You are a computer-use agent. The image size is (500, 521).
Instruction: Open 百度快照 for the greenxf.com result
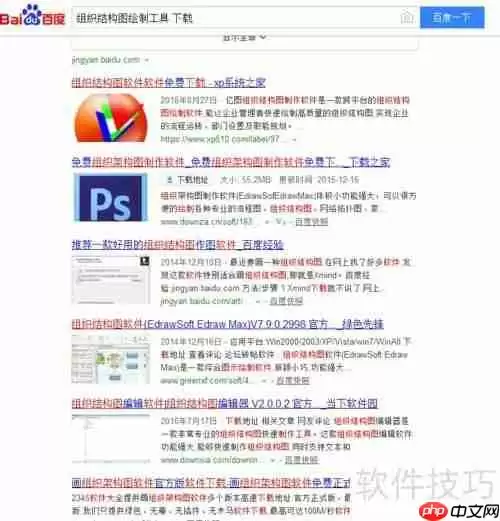point(293,381)
